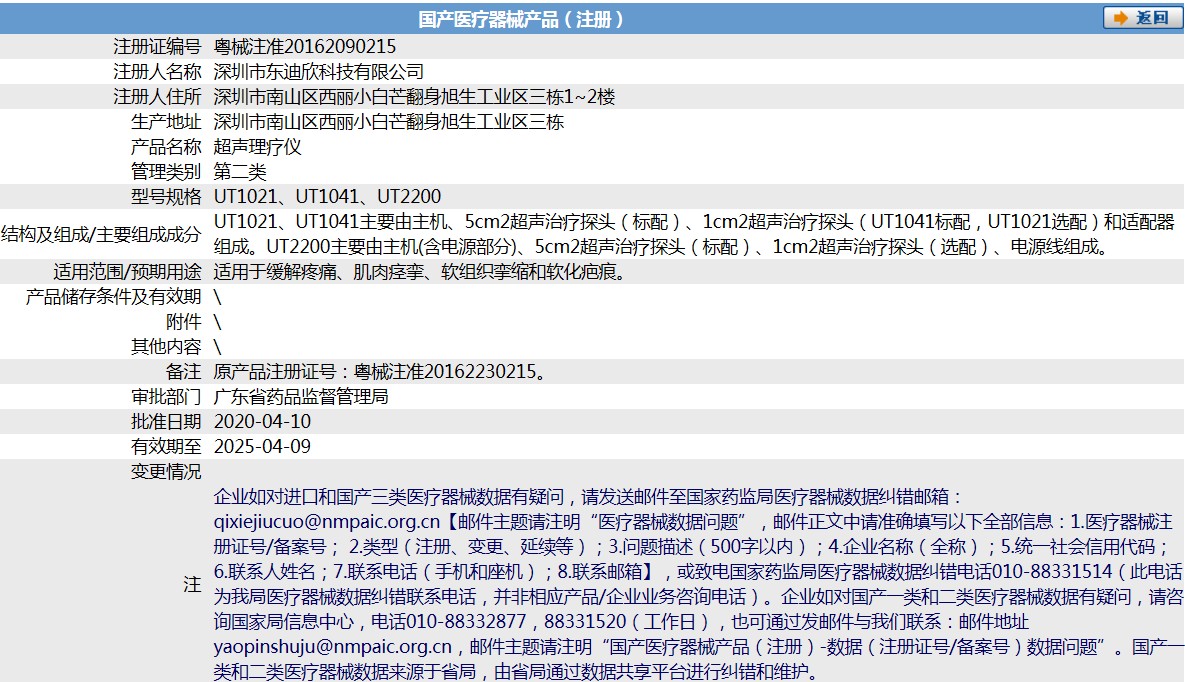Click the 型号规格 label
The height and width of the screenshot is (682, 1185).
(166, 197)
